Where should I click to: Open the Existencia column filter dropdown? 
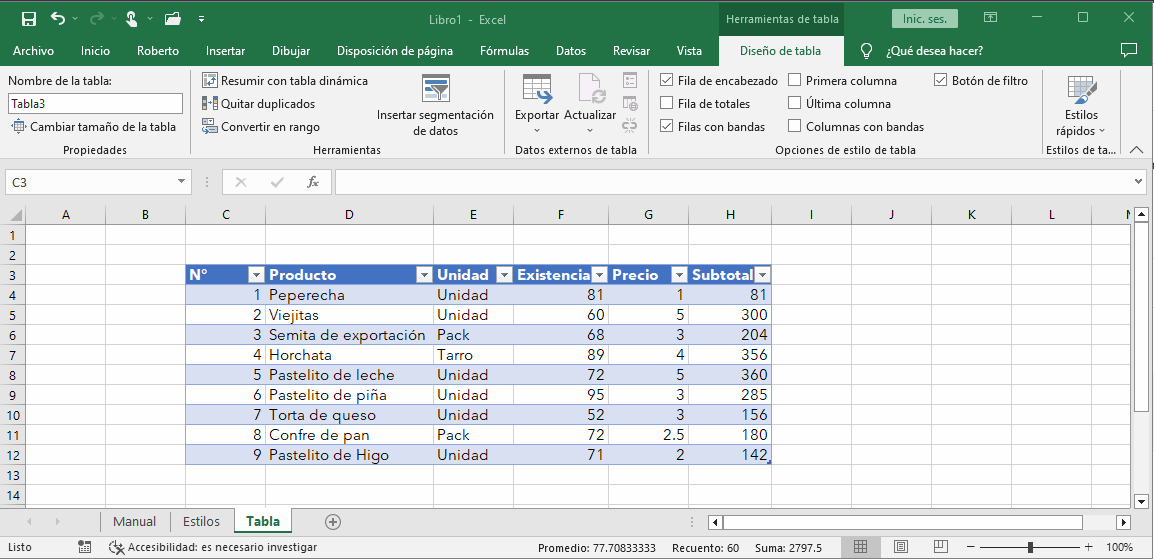click(x=600, y=275)
